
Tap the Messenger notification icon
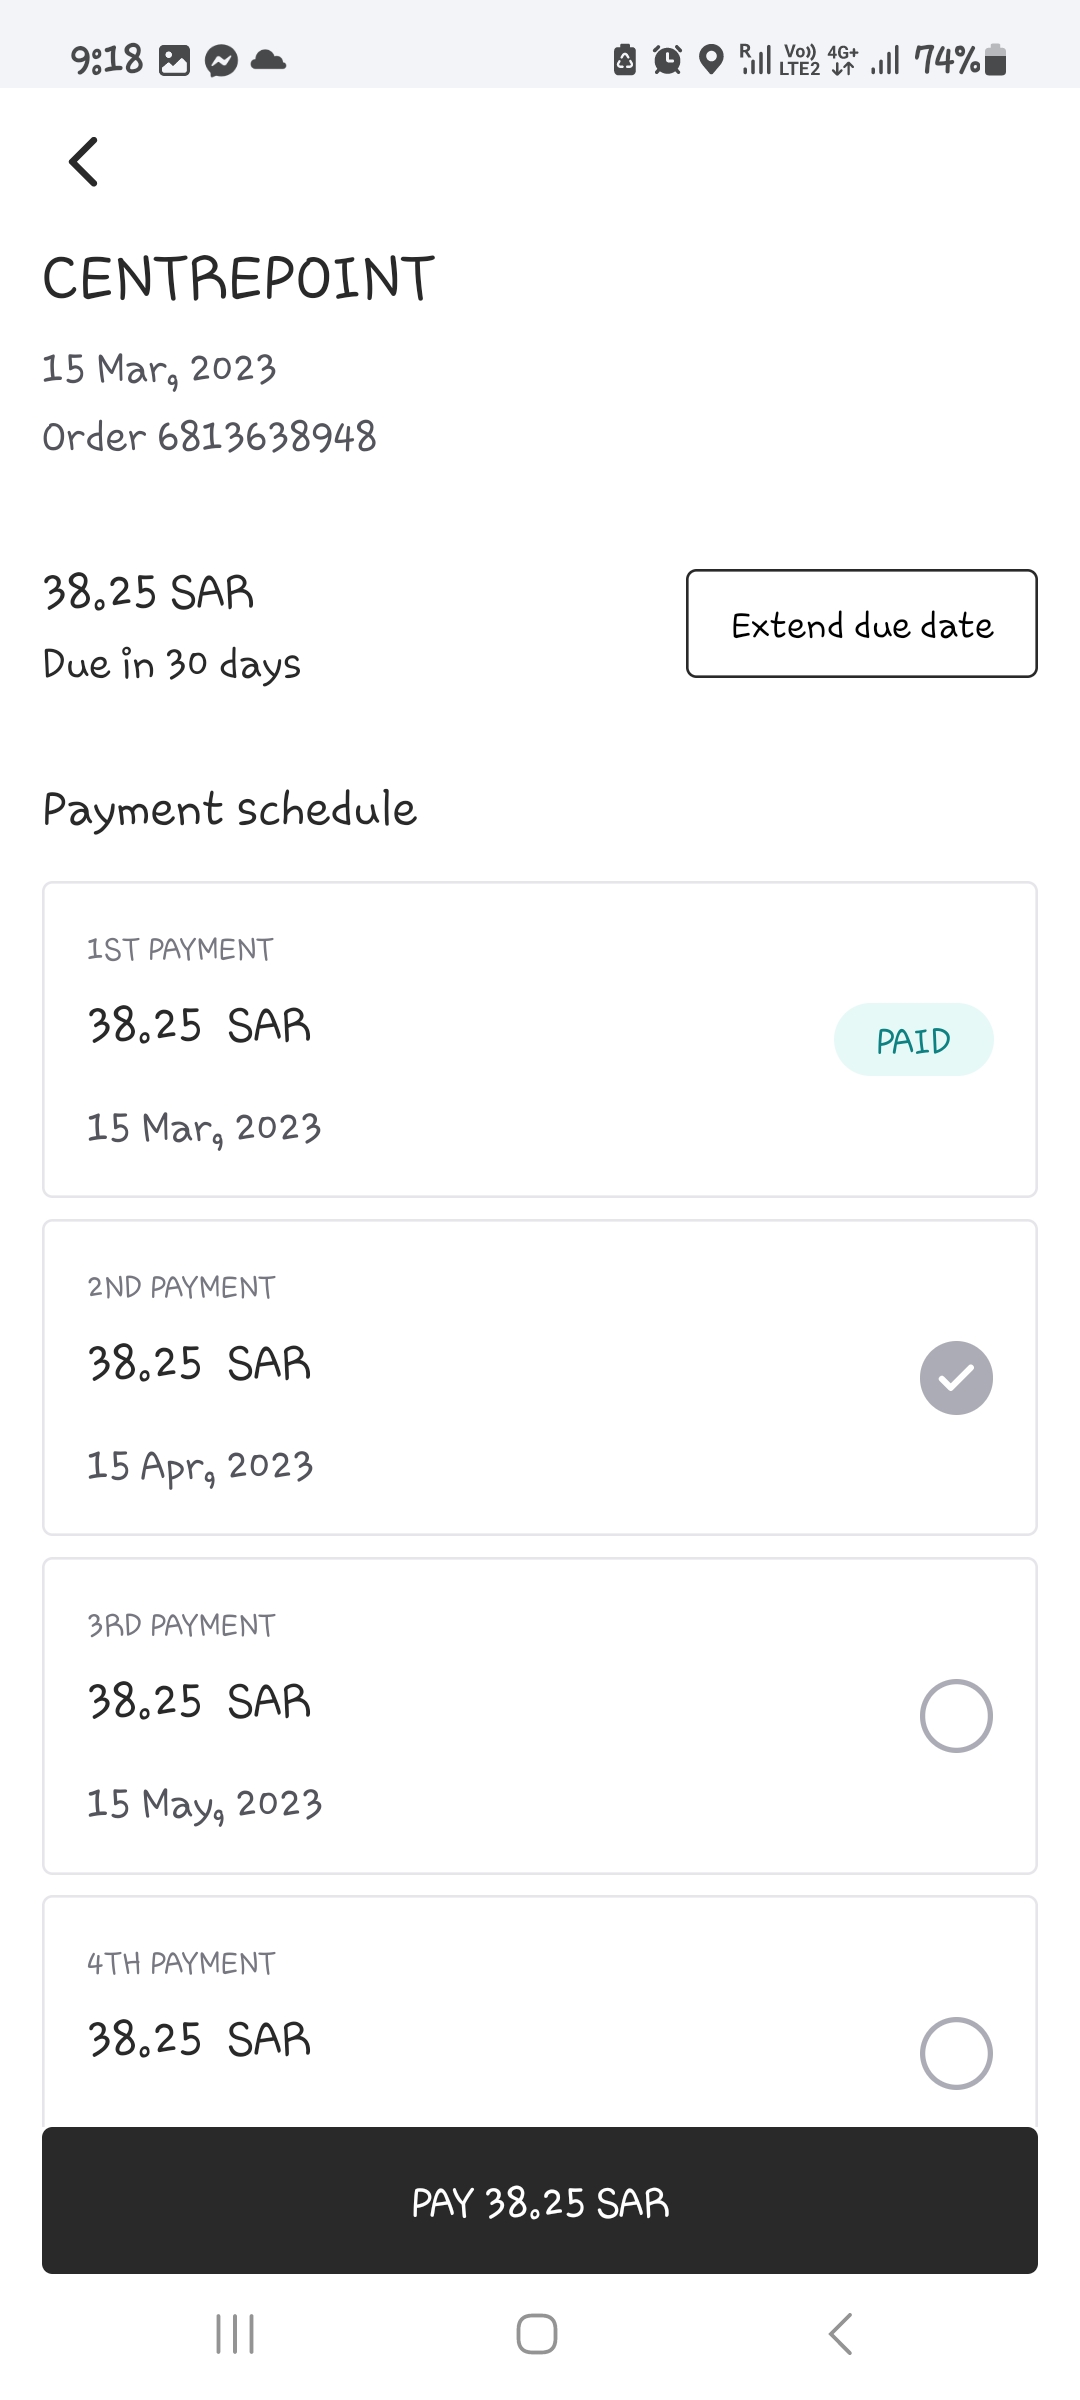pos(221,62)
